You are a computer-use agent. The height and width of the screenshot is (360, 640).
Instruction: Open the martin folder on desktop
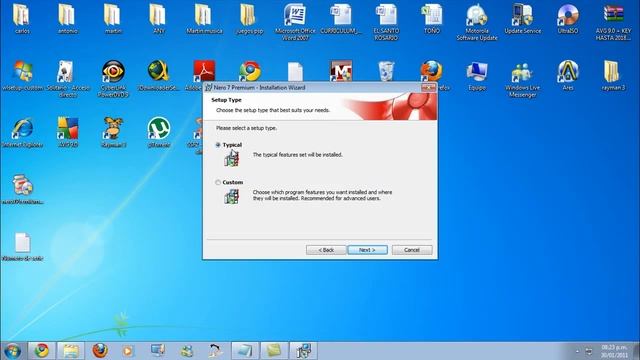coord(113,18)
